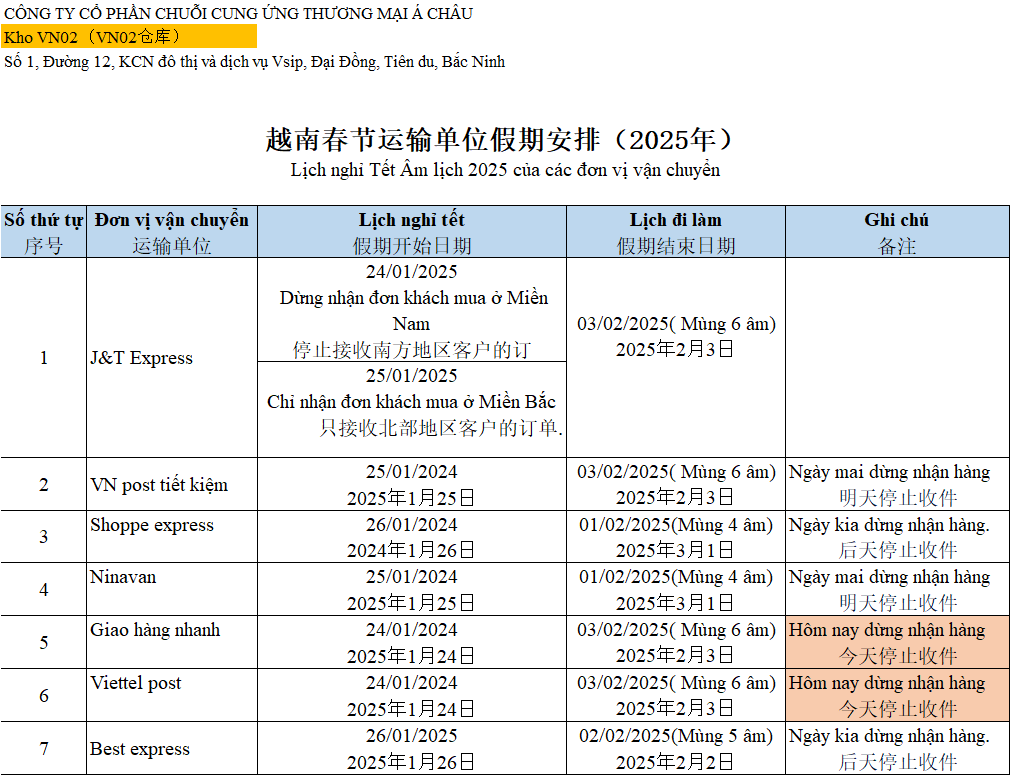
Task: Select the 'Ninavan' carrier cell
Action: 172,589
